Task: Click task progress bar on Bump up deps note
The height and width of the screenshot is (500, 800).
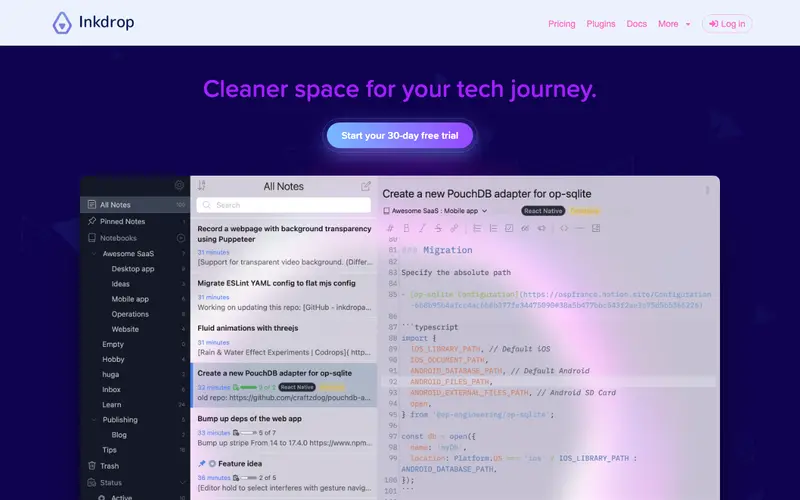Action: tap(248, 433)
